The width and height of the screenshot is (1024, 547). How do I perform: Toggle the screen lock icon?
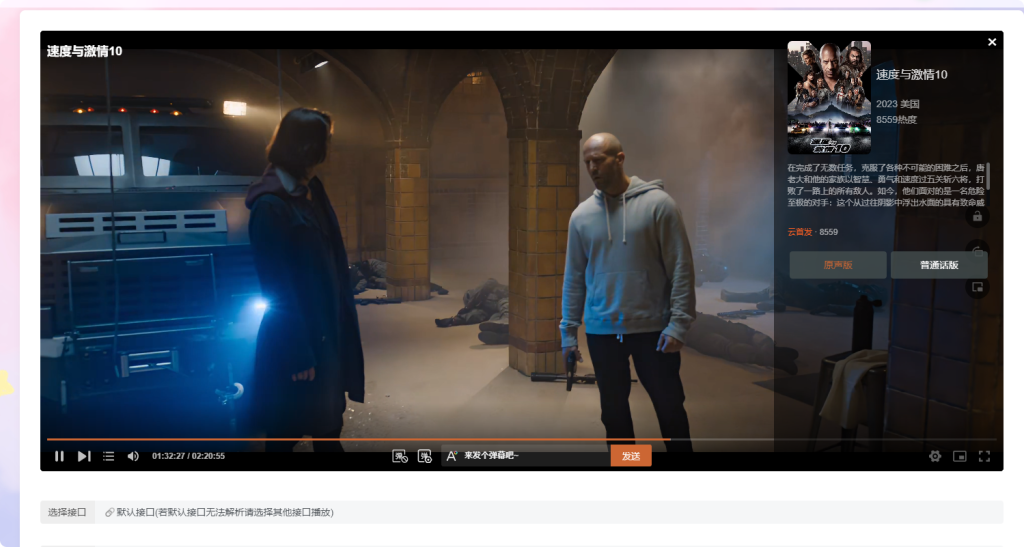tap(977, 216)
